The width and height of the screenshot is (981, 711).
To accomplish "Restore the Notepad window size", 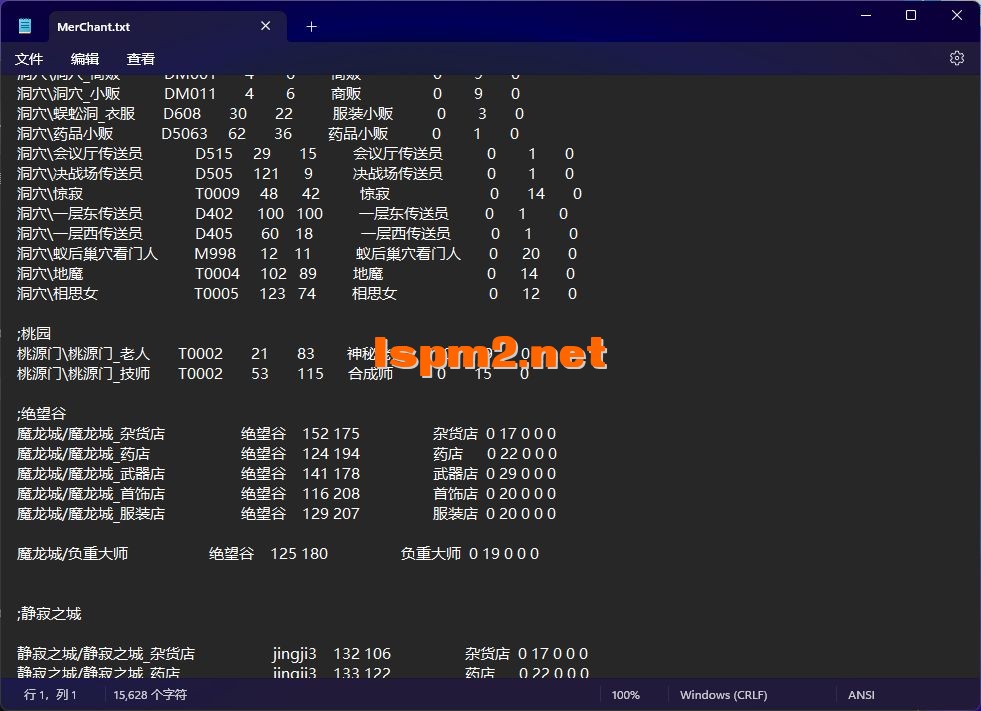I will coord(910,16).
